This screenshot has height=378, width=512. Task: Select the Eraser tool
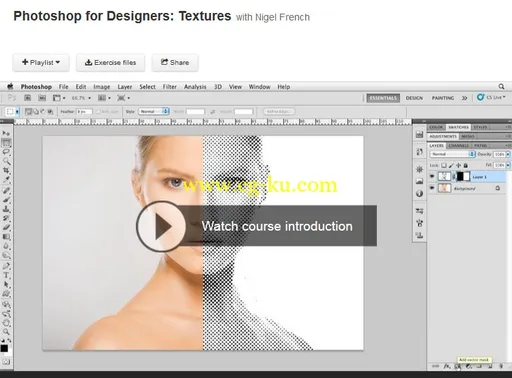coord(6,228)
